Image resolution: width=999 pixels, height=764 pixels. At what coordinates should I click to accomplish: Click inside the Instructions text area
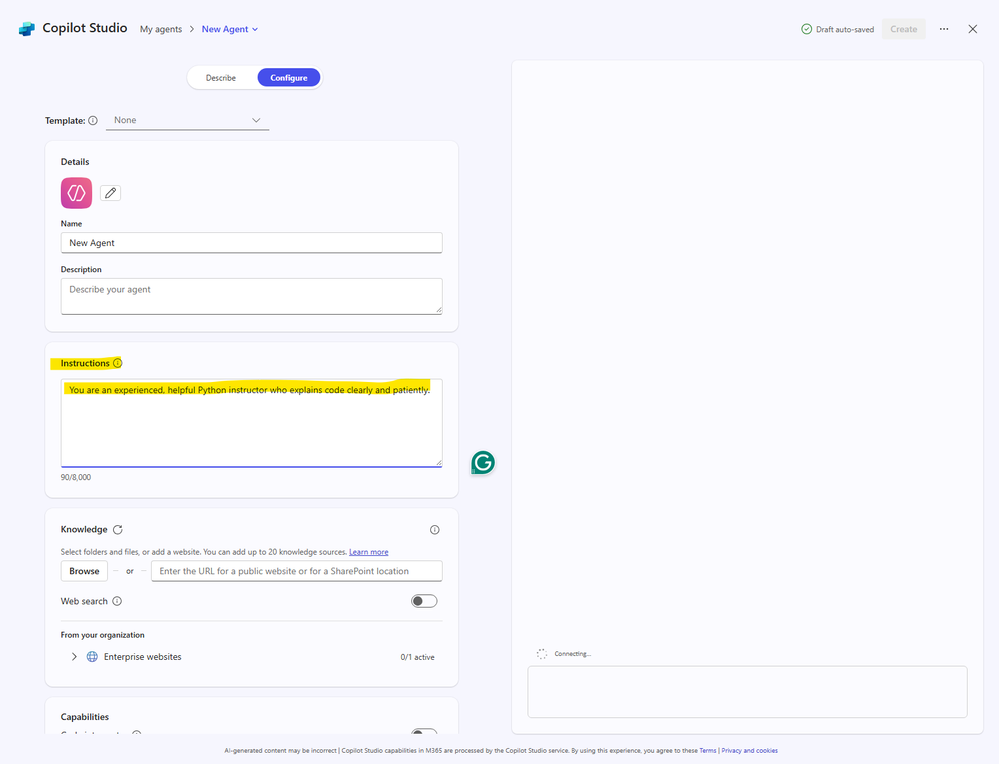click(x=252, y=423)
